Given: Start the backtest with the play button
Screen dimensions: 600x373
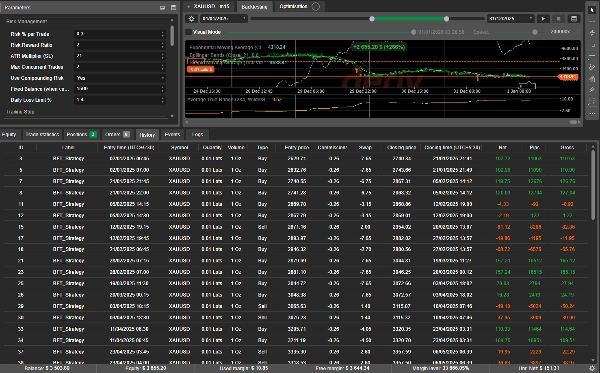Looking at the screenshot, I should coord(543,18).
